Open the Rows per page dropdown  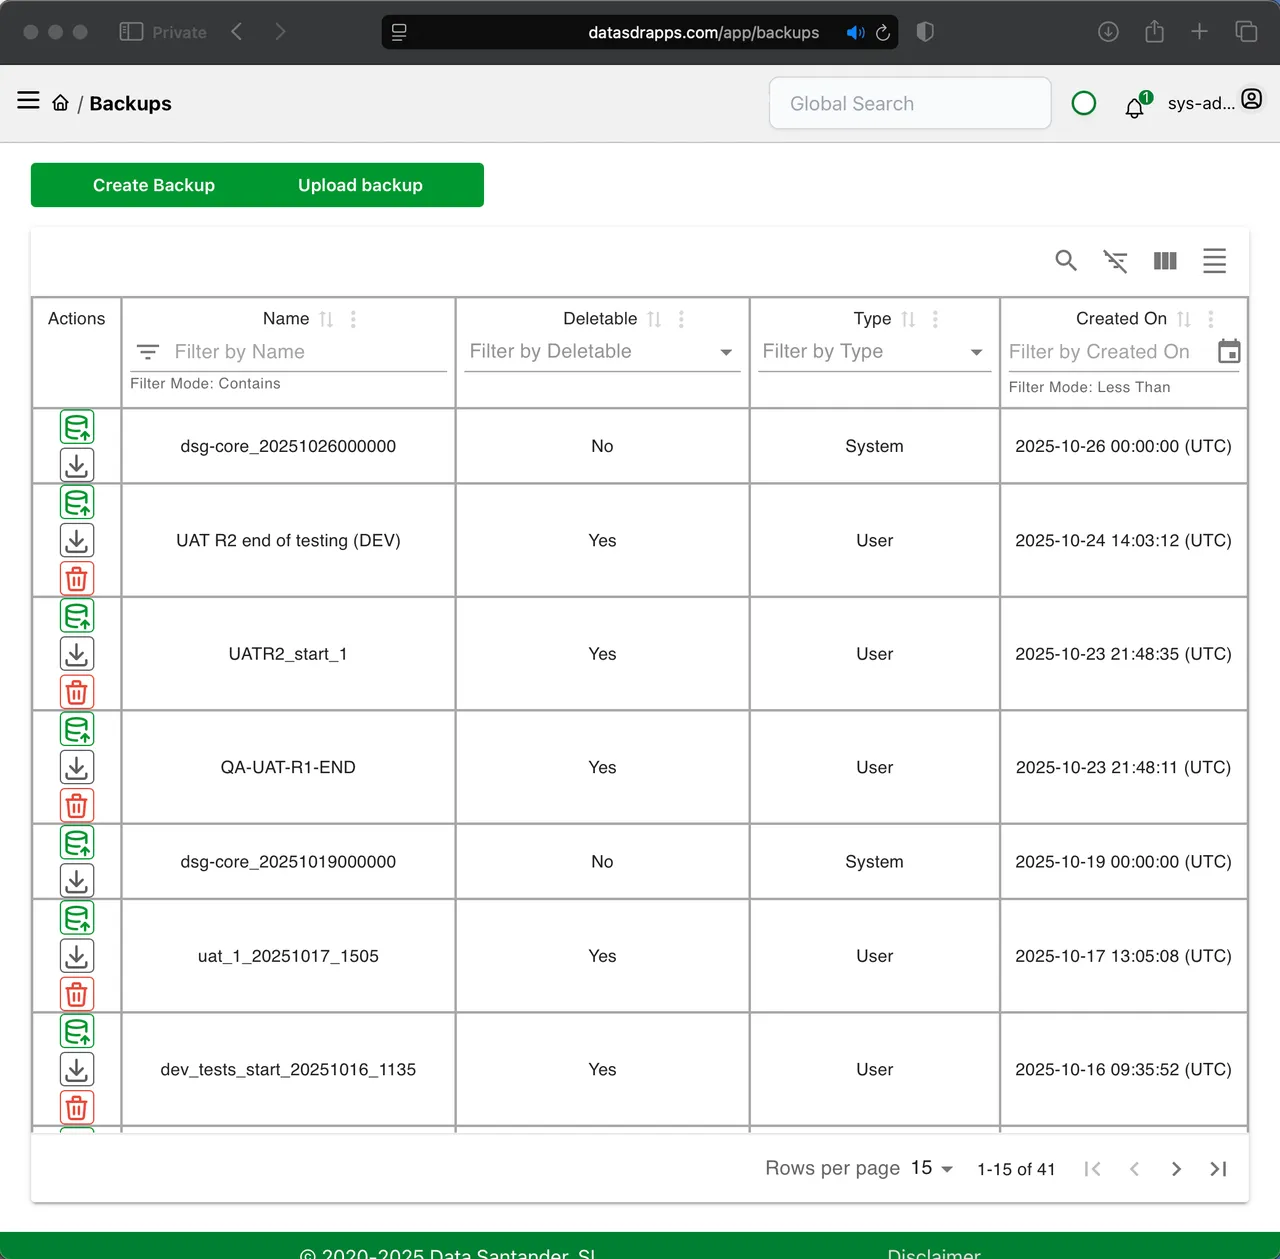pyautogui.click(x=930, y=1168)
